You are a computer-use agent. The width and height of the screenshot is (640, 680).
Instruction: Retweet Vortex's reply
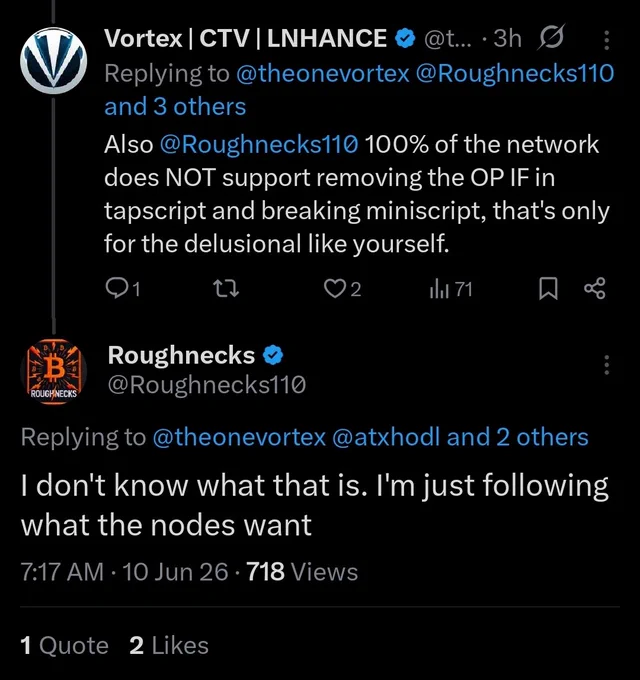pyautogui.click(x=227, y=289)
